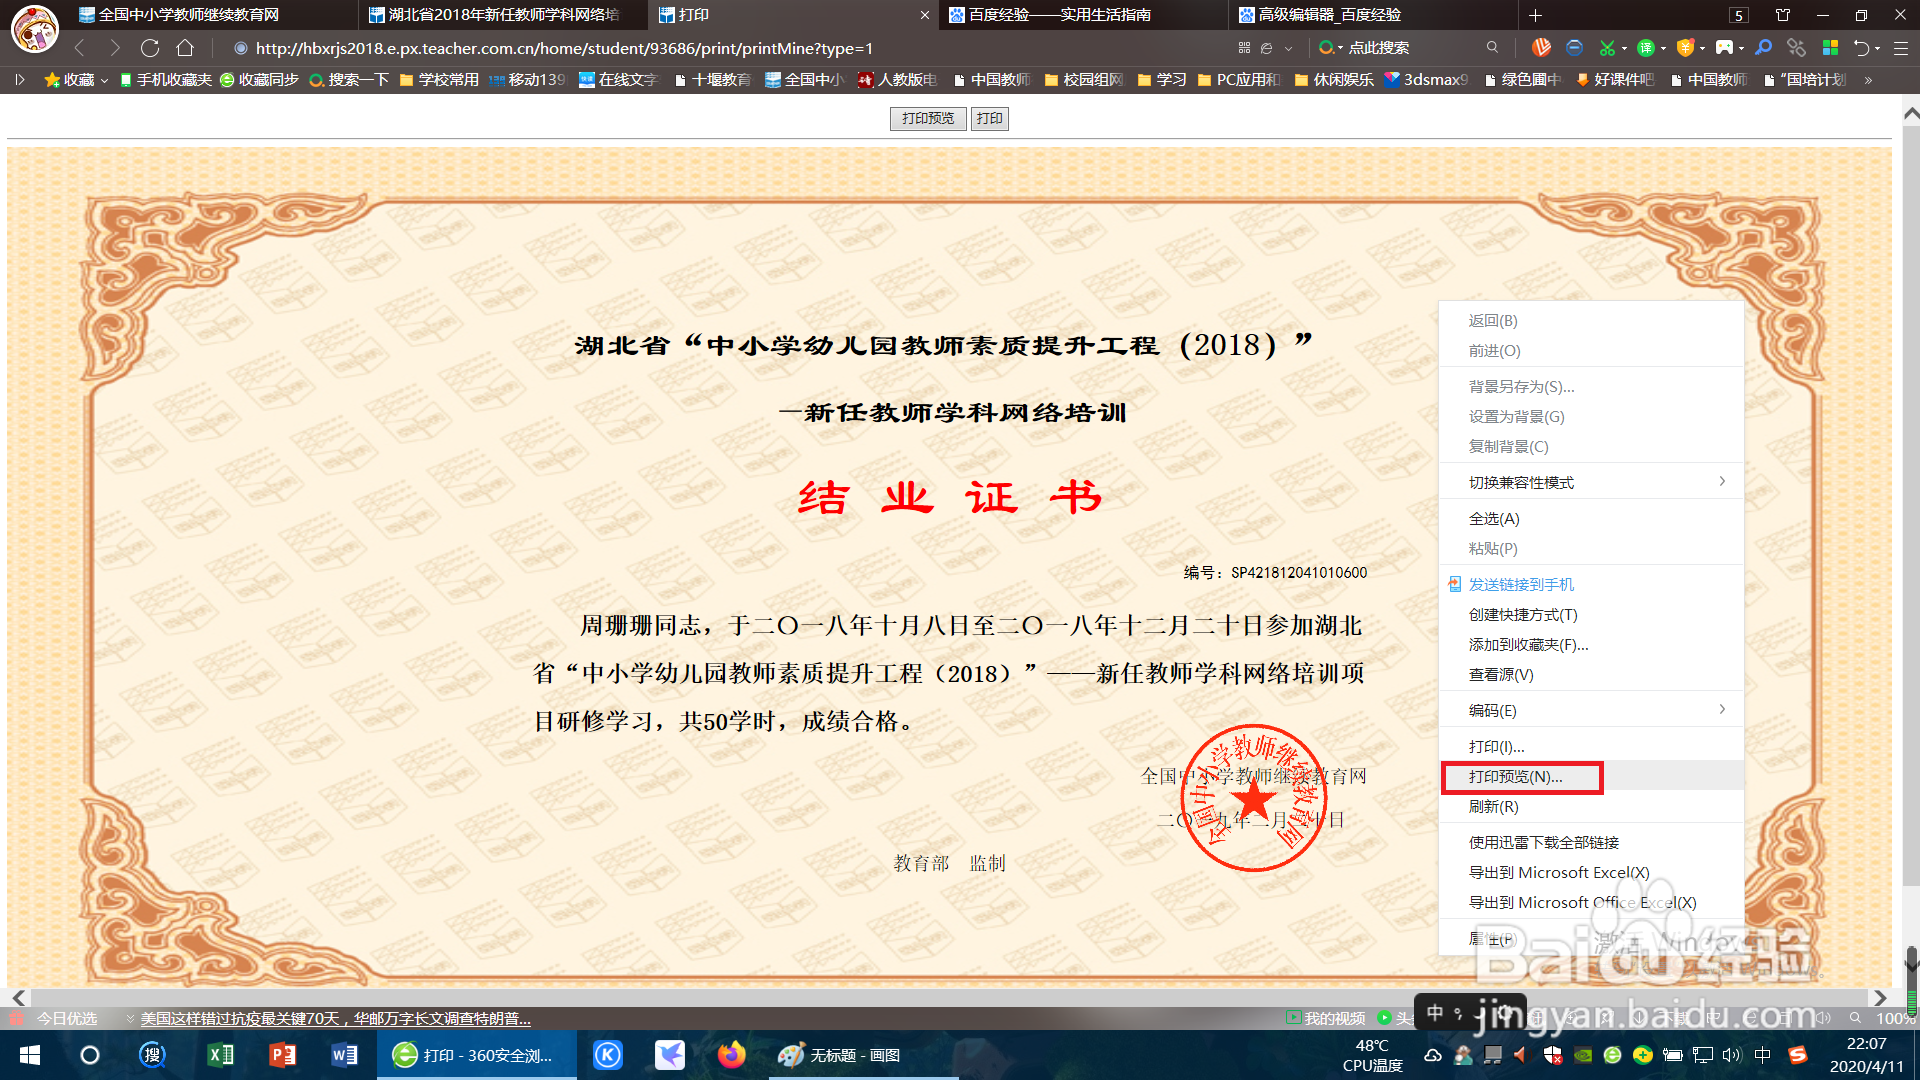Mute system volume in the tray
The width and height of the screenshot is (1920, 1080).
[1731, 1055]
